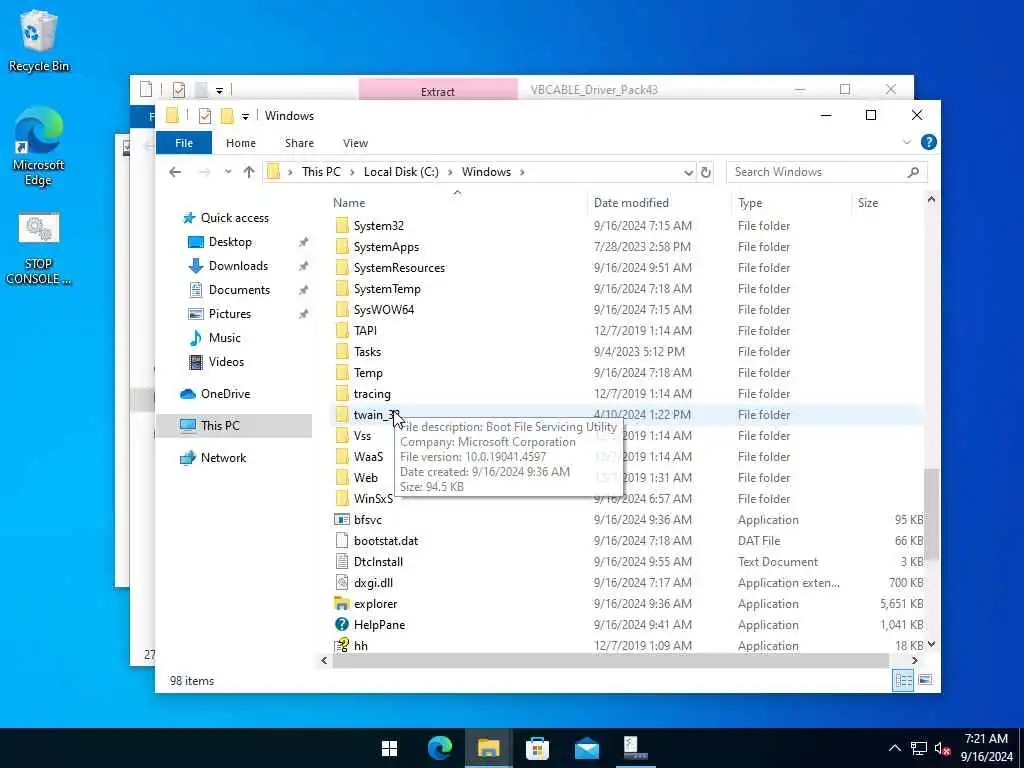Switch to Large icons view button
The image size is (1024, 768).
click(925, 680)
